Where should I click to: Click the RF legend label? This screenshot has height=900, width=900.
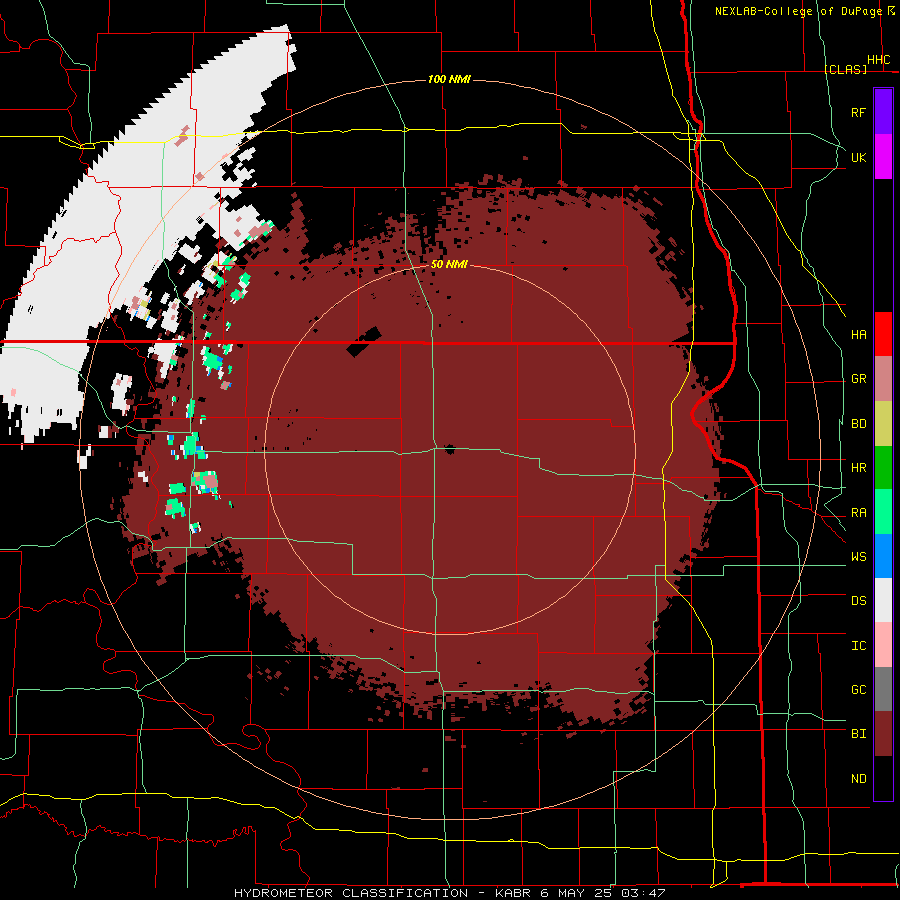pyautogui.click(x=858, y=112)
